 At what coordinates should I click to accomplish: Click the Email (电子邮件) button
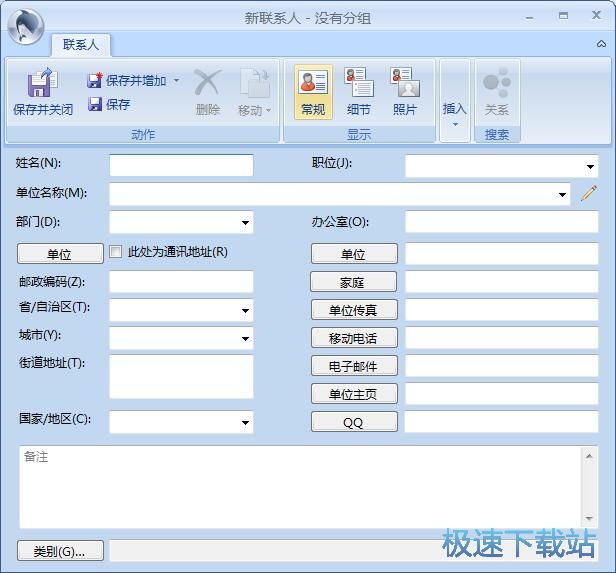click(354, 366)
